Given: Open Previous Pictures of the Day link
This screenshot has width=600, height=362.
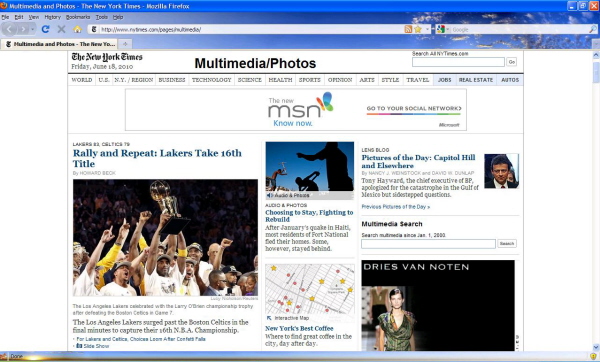Looking at the screenshot, I should [x=396, y=207].
